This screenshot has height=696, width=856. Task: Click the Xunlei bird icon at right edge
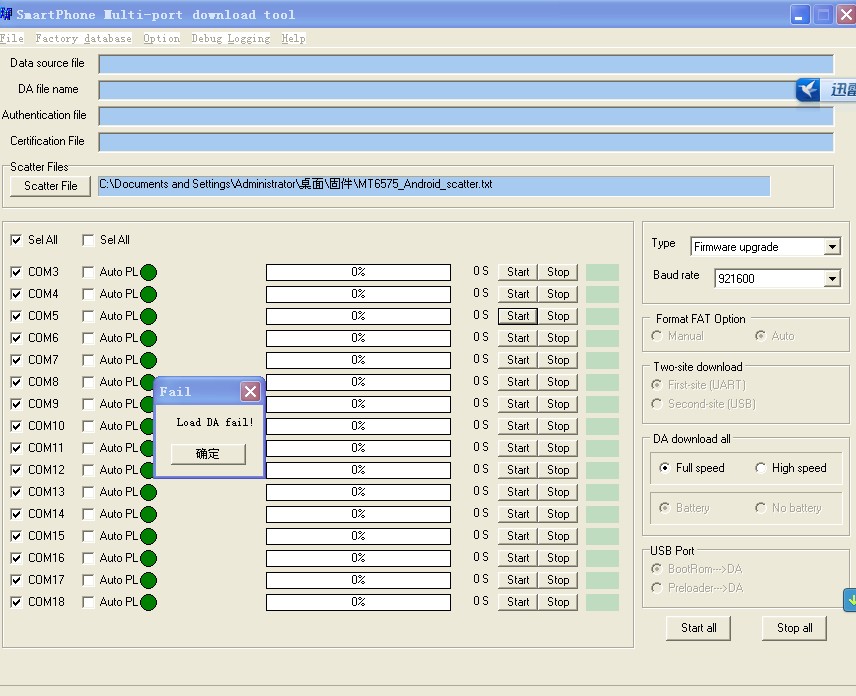(x=809, y=90)
